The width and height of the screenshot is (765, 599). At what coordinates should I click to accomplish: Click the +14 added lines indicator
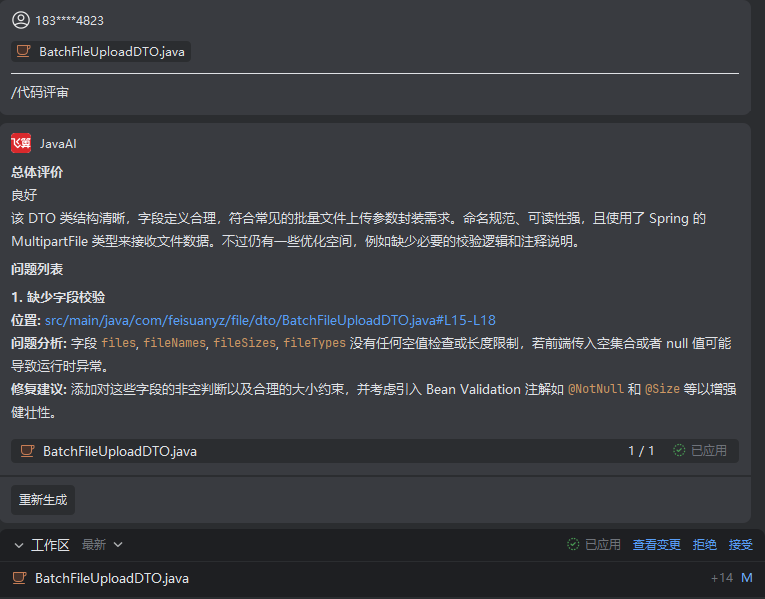click(721, 578)
